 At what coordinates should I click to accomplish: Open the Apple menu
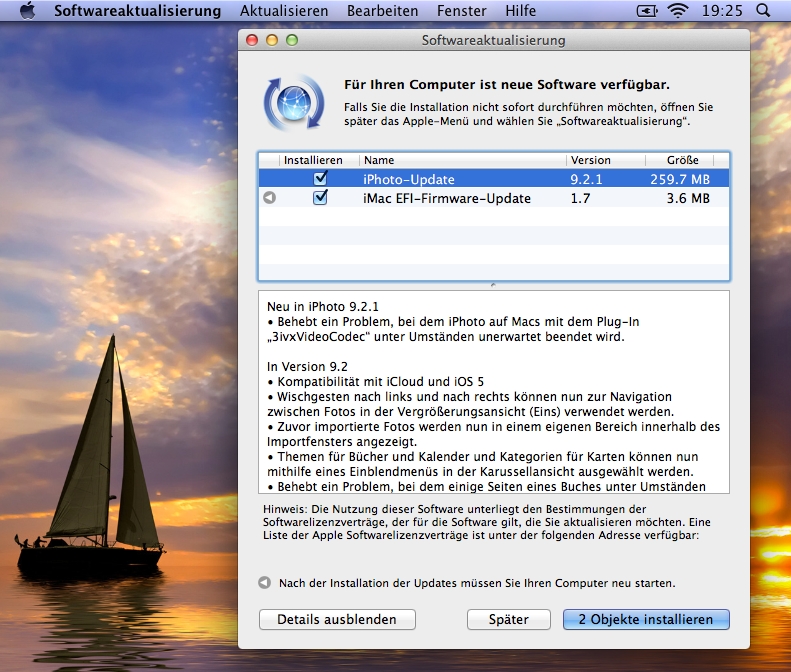(27, 11)
